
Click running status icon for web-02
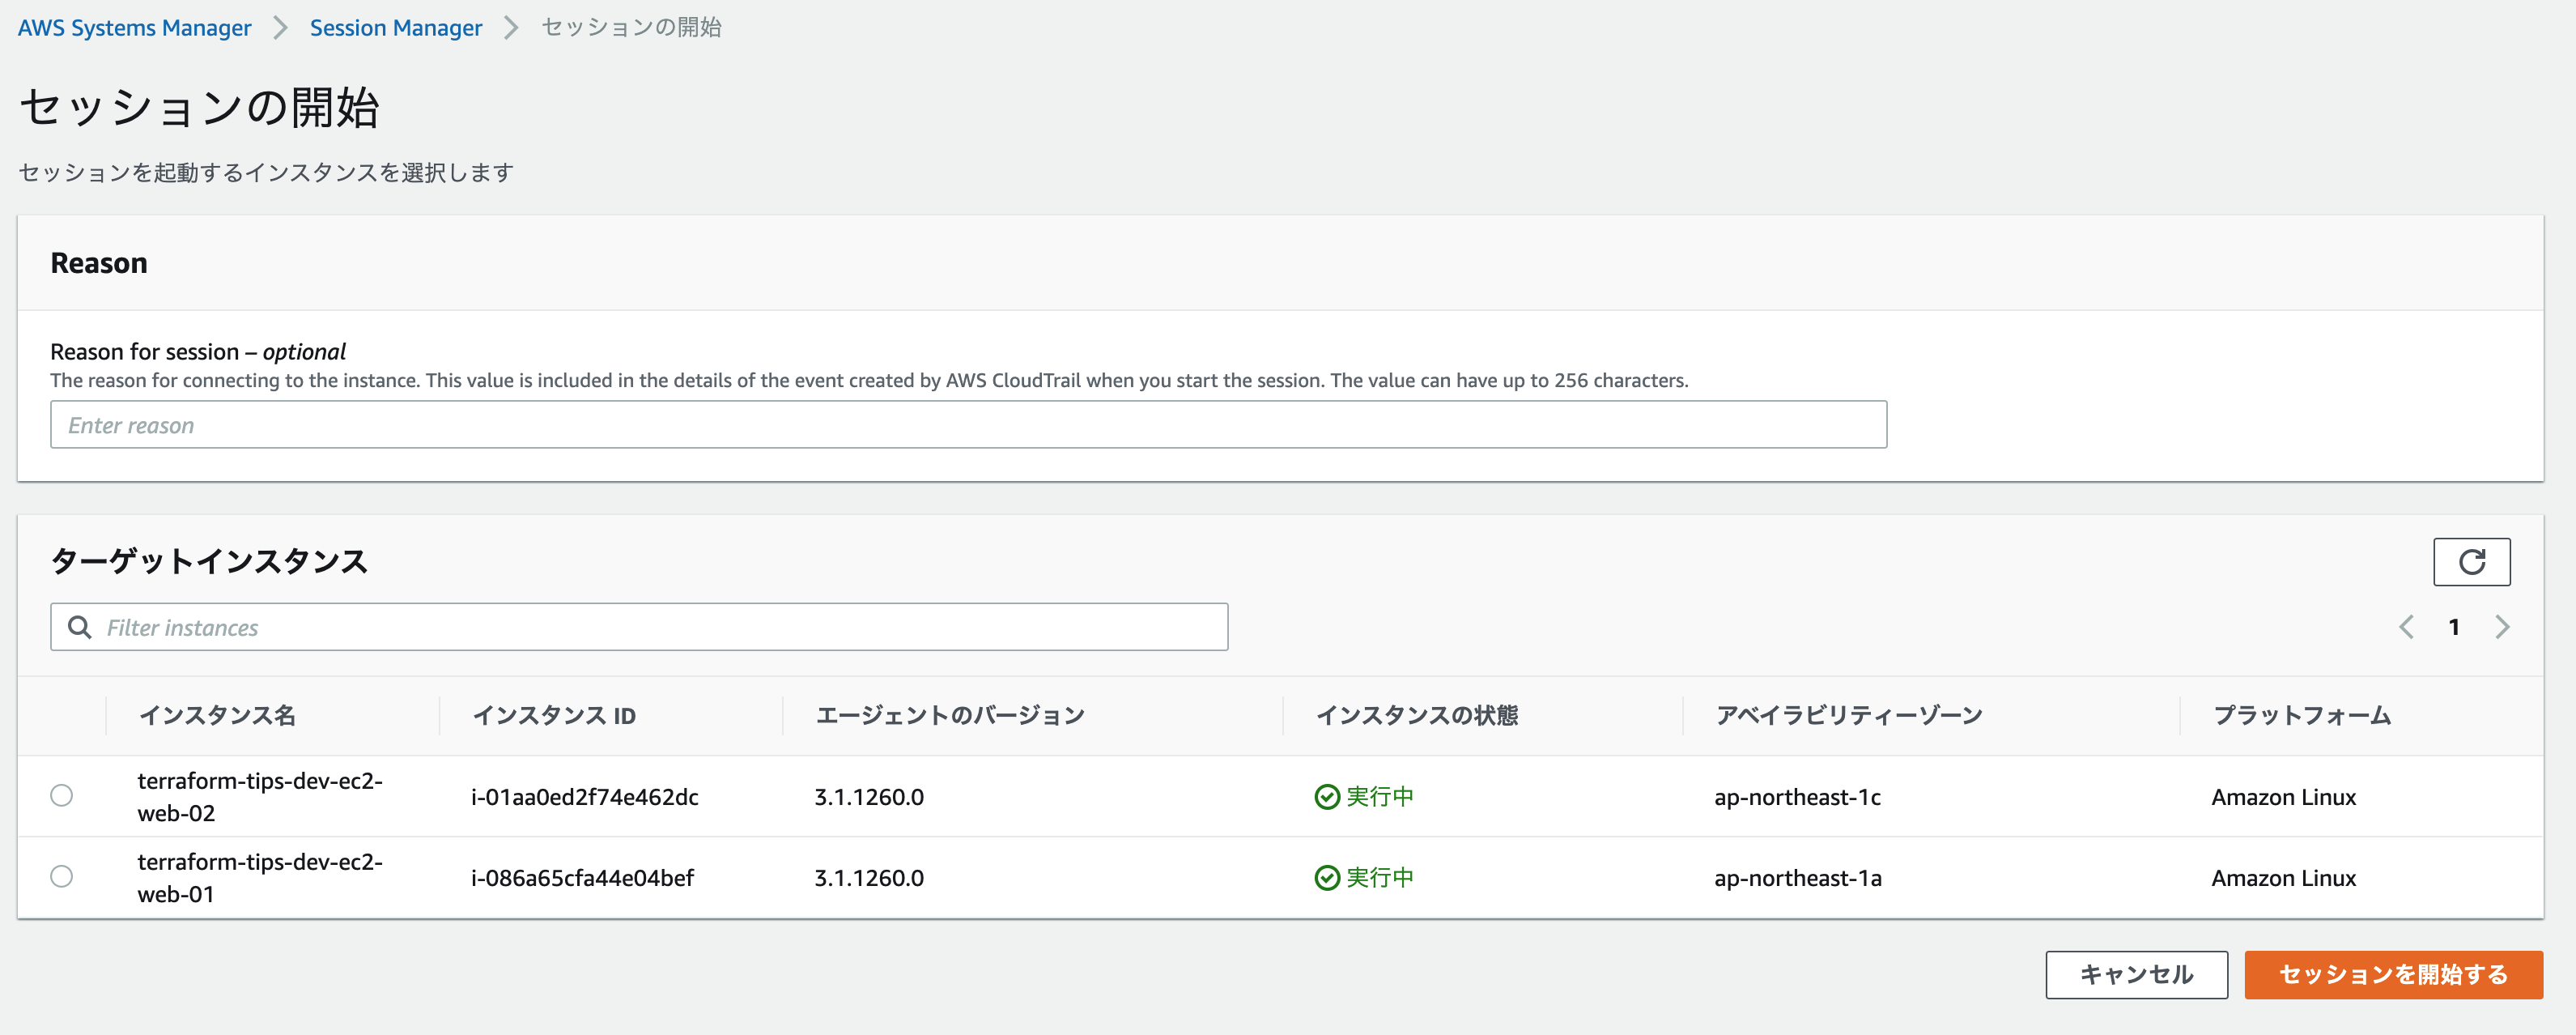(1326, 797)
